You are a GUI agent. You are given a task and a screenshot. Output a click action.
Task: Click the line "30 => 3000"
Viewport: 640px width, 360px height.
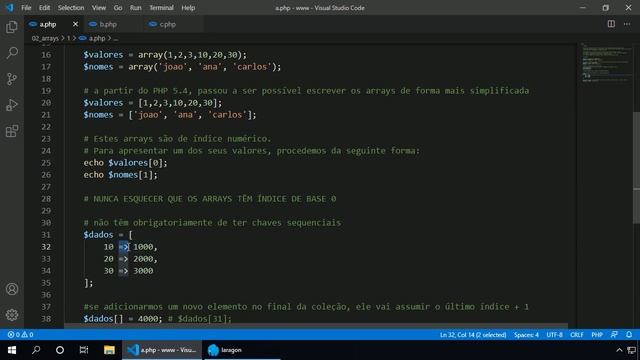128,271
